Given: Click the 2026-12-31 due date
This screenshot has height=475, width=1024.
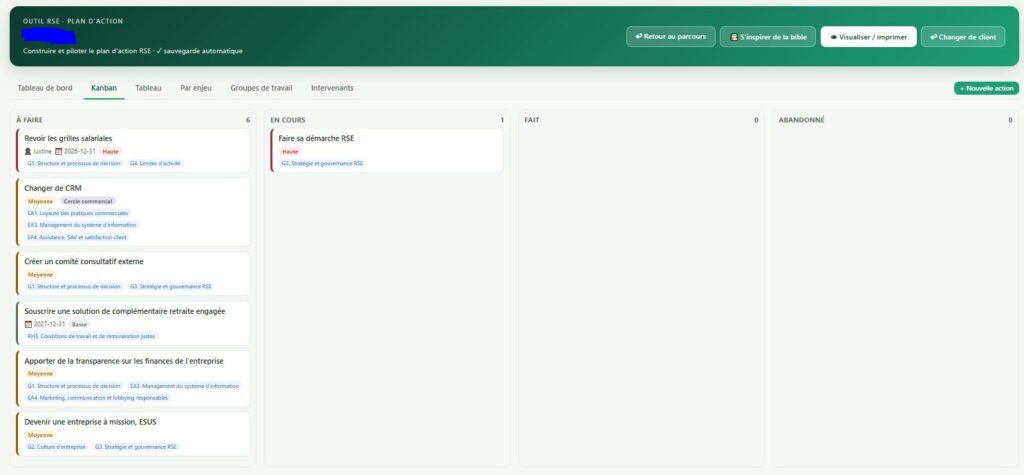Looking at the screenshot, I should point(80,151).
